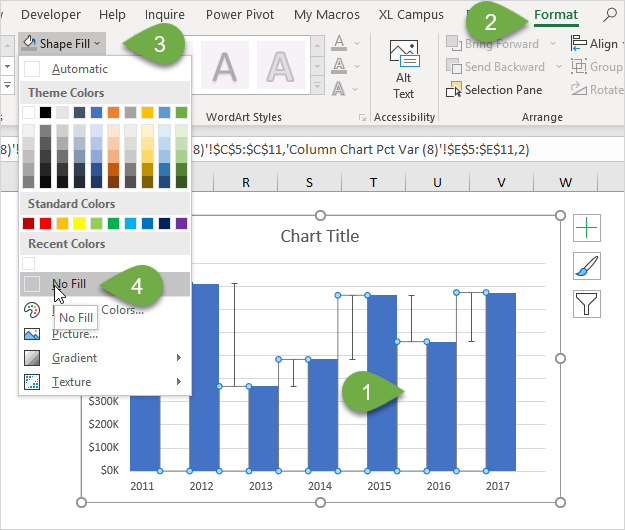Choose Automatic fill option
The image size is (625, 530).
(x=105, y=69)
